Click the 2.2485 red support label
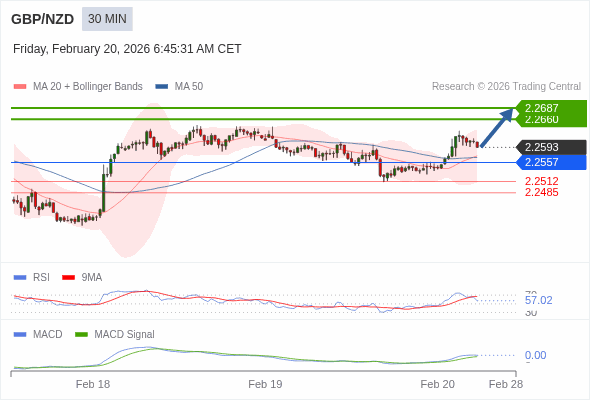 point(541,192)
